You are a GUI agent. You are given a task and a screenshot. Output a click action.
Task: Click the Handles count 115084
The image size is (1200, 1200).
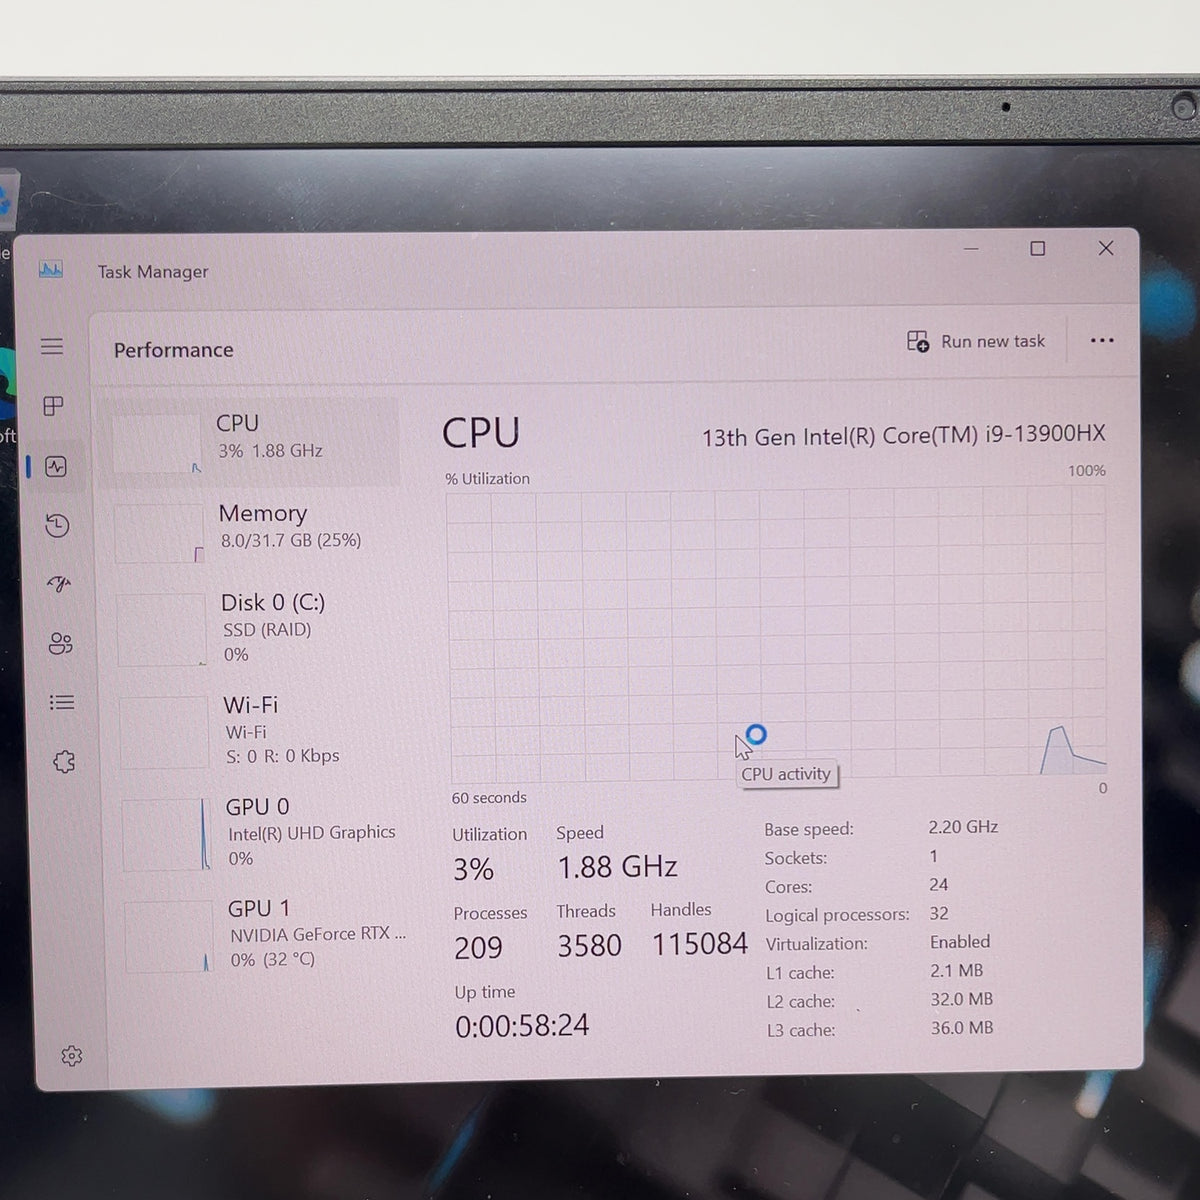click(x=700, y=944)
